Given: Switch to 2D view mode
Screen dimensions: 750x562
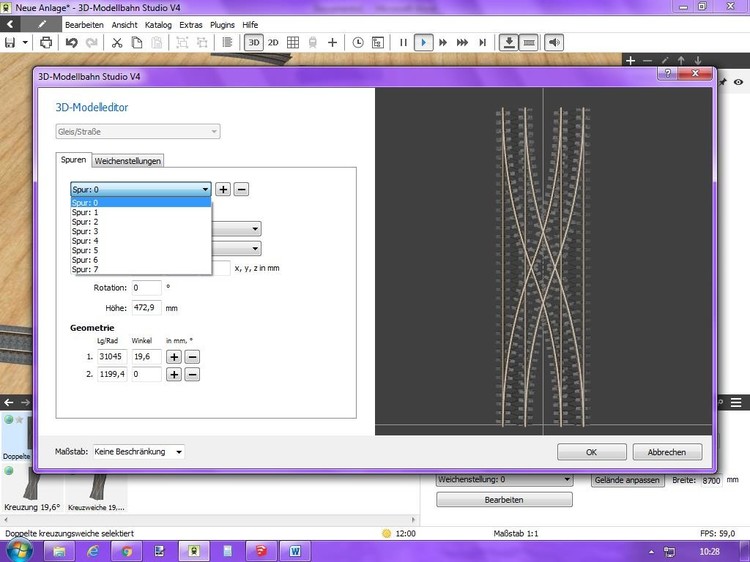Looking at the screenshot, I should pyautogui.click(x=273, y=43).
